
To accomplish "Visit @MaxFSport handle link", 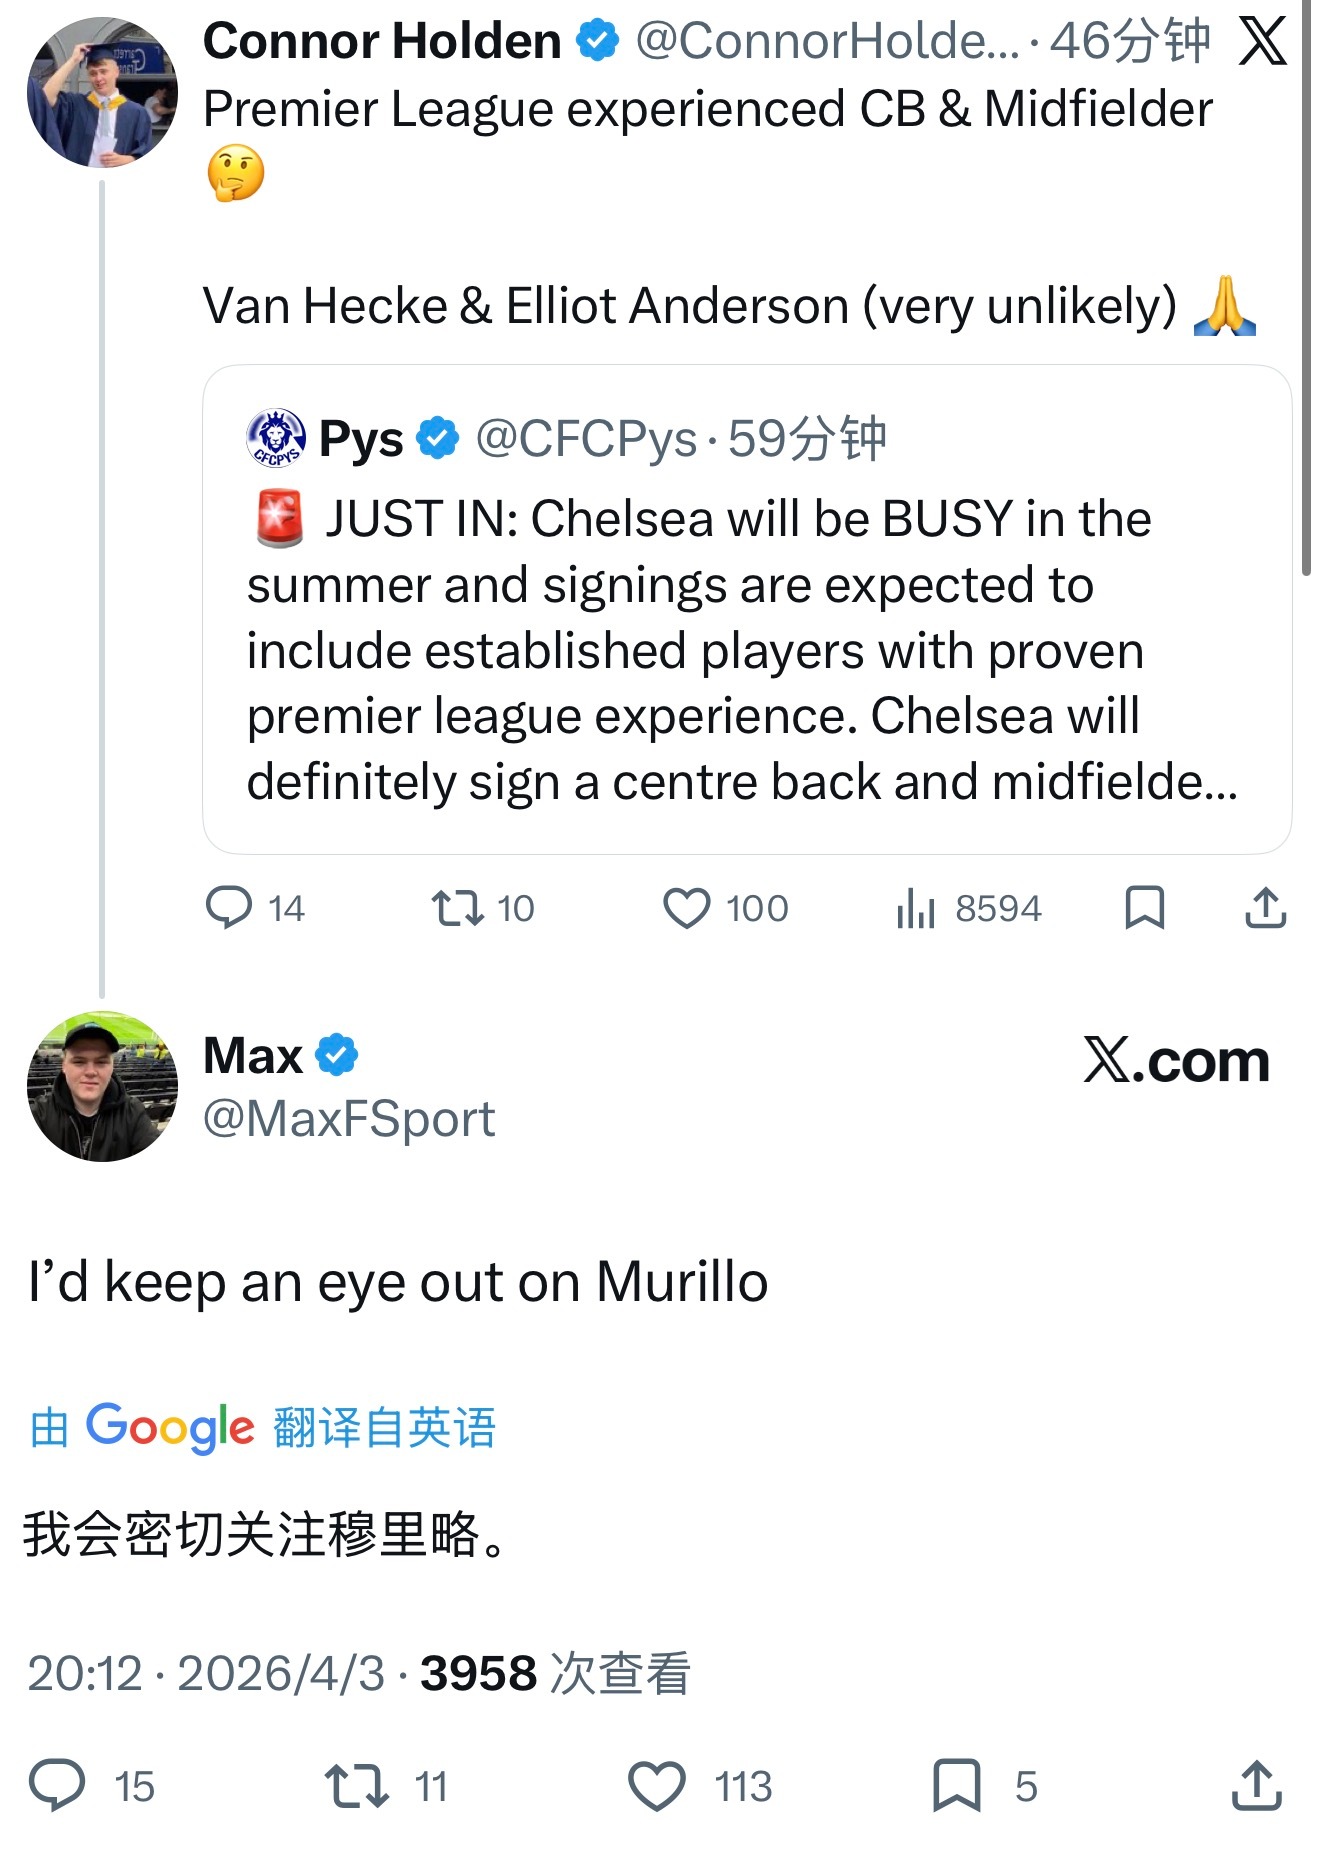I will coord(349,1119).
